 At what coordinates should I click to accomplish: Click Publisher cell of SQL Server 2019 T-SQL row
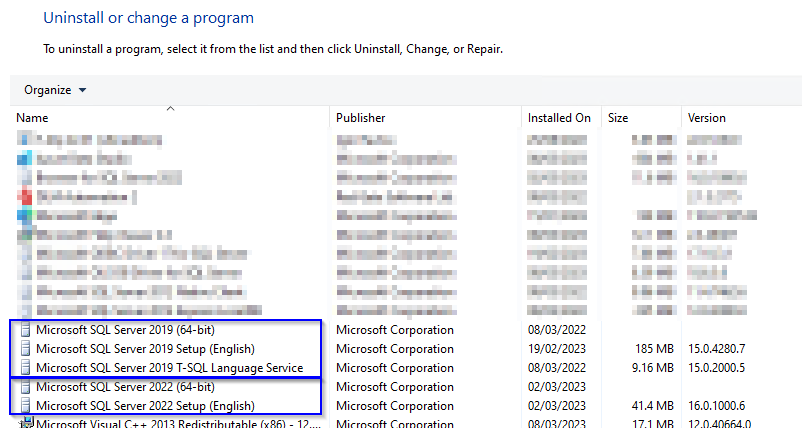tap(394, 368)
